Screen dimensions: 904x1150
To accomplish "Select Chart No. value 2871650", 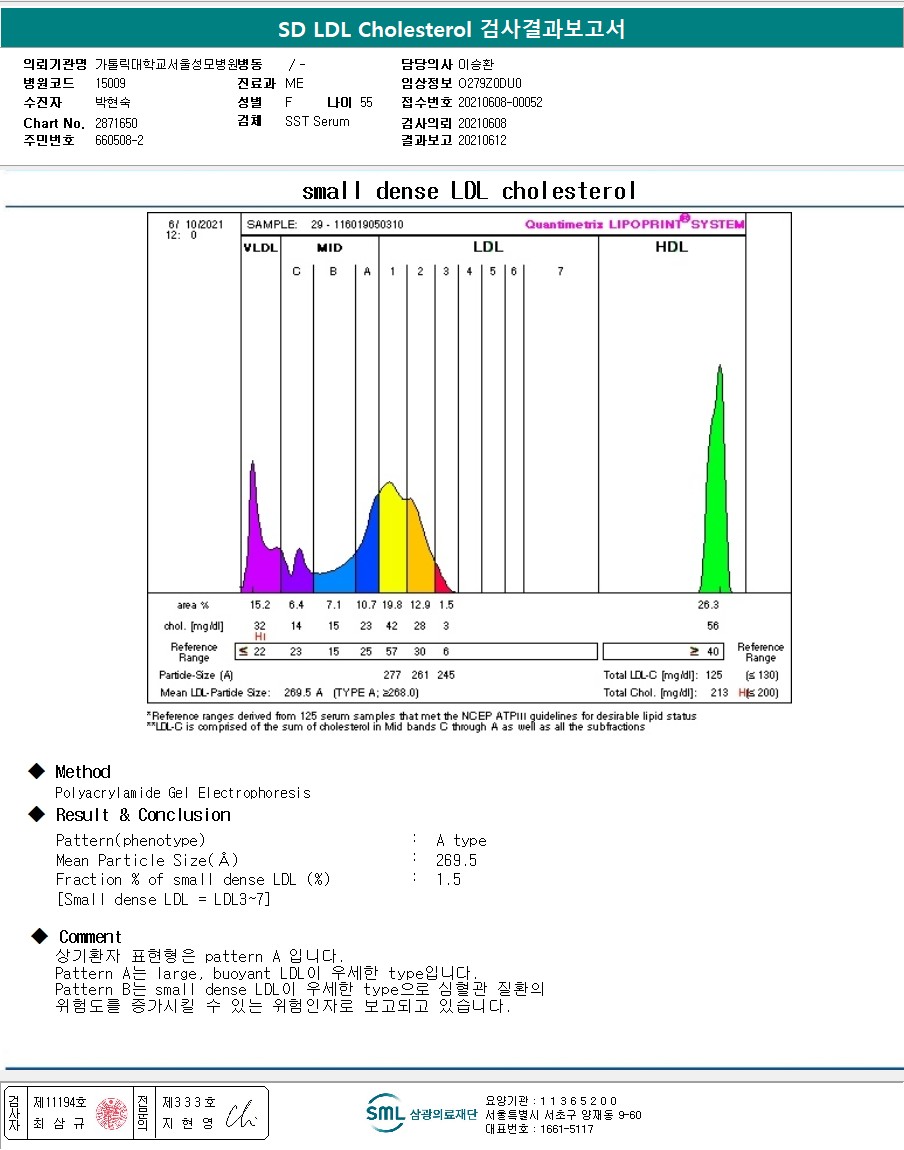I will click(x=116, y=123).
